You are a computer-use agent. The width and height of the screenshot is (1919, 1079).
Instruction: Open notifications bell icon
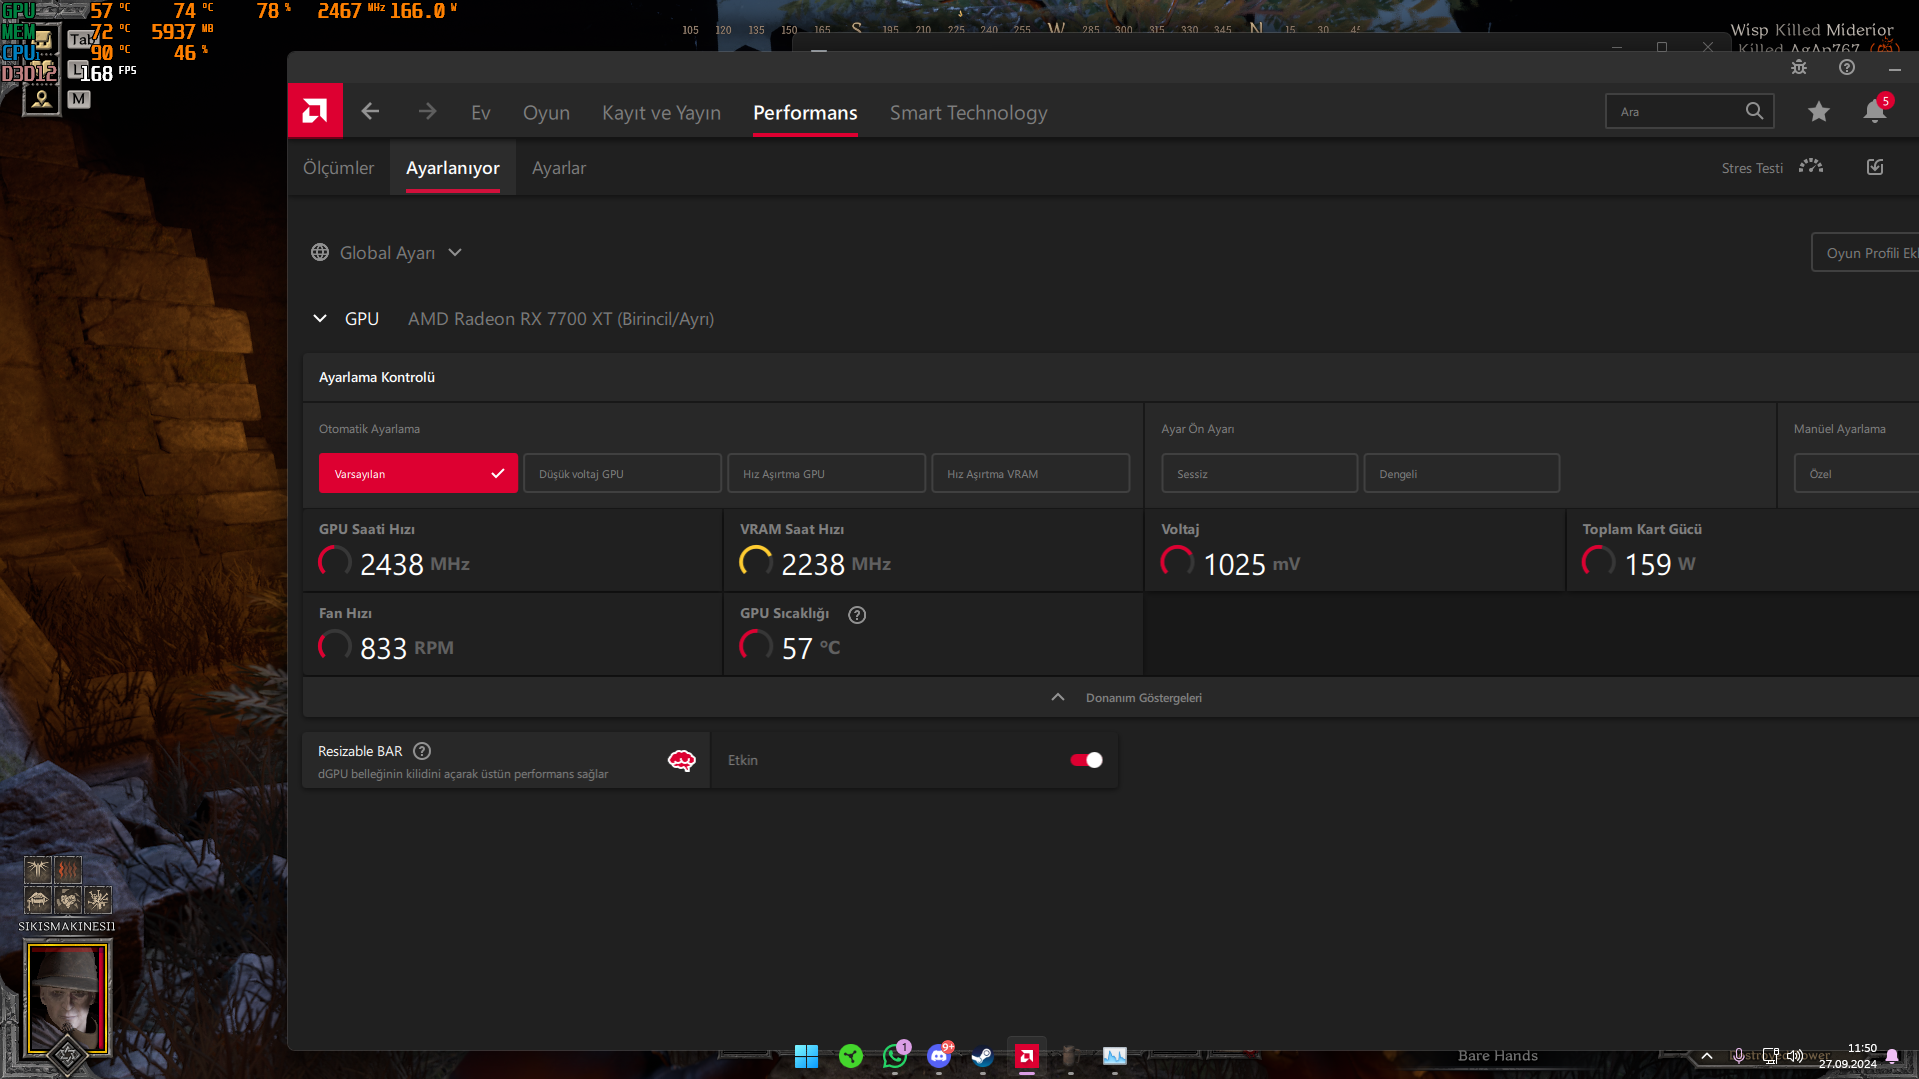(x=1875, y=112)
